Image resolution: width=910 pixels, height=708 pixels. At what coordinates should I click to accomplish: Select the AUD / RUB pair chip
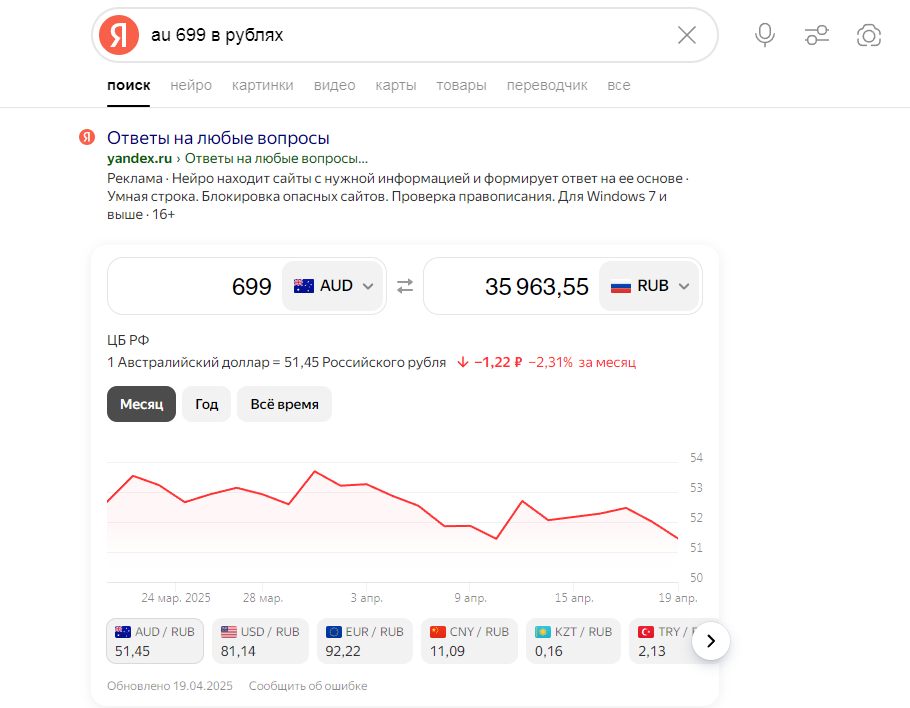pos(155,641)
